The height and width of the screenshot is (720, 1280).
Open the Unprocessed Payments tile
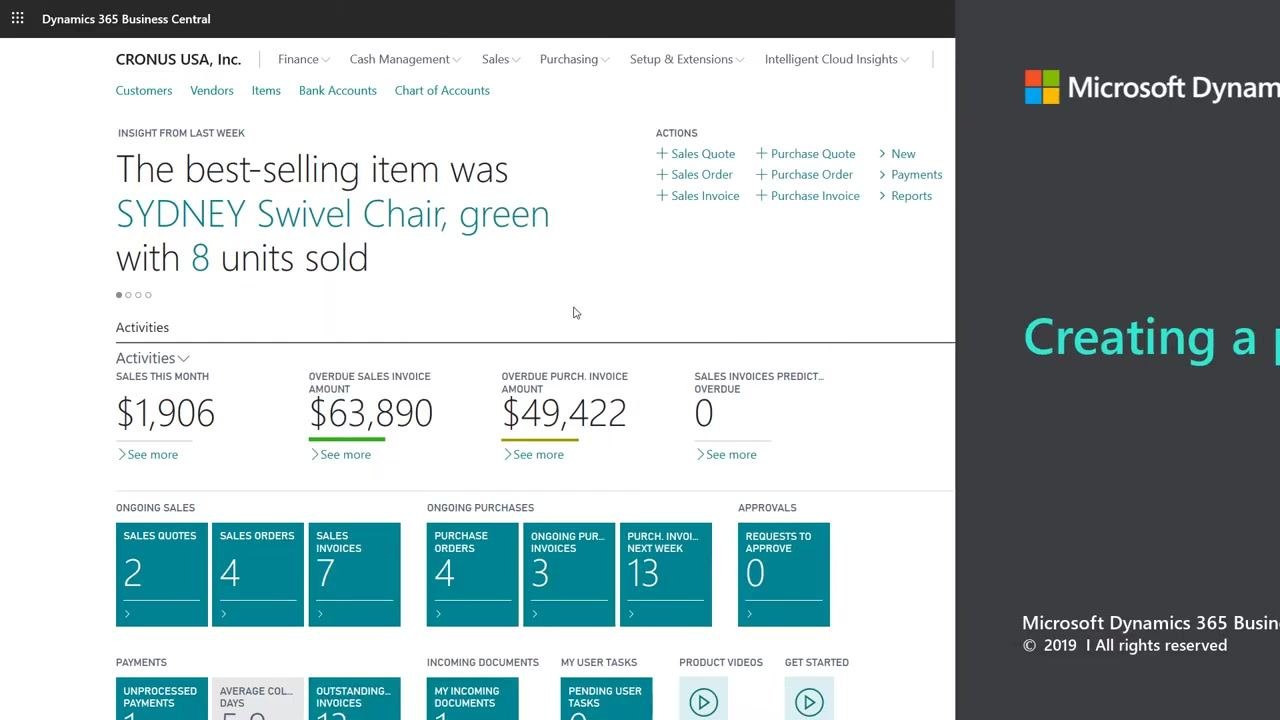coord(162,699)
